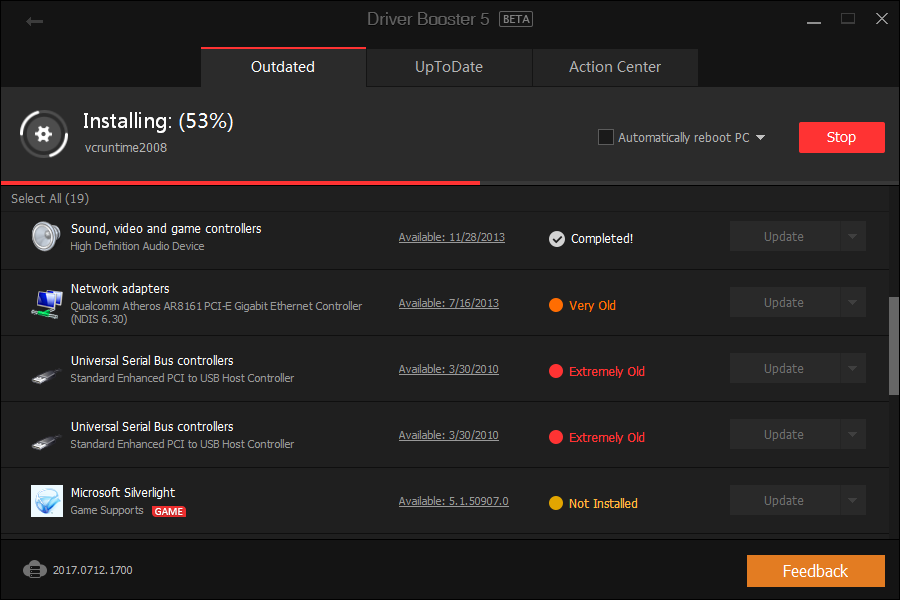Click the Microsoft Silverlight icon

click(46, 501)
